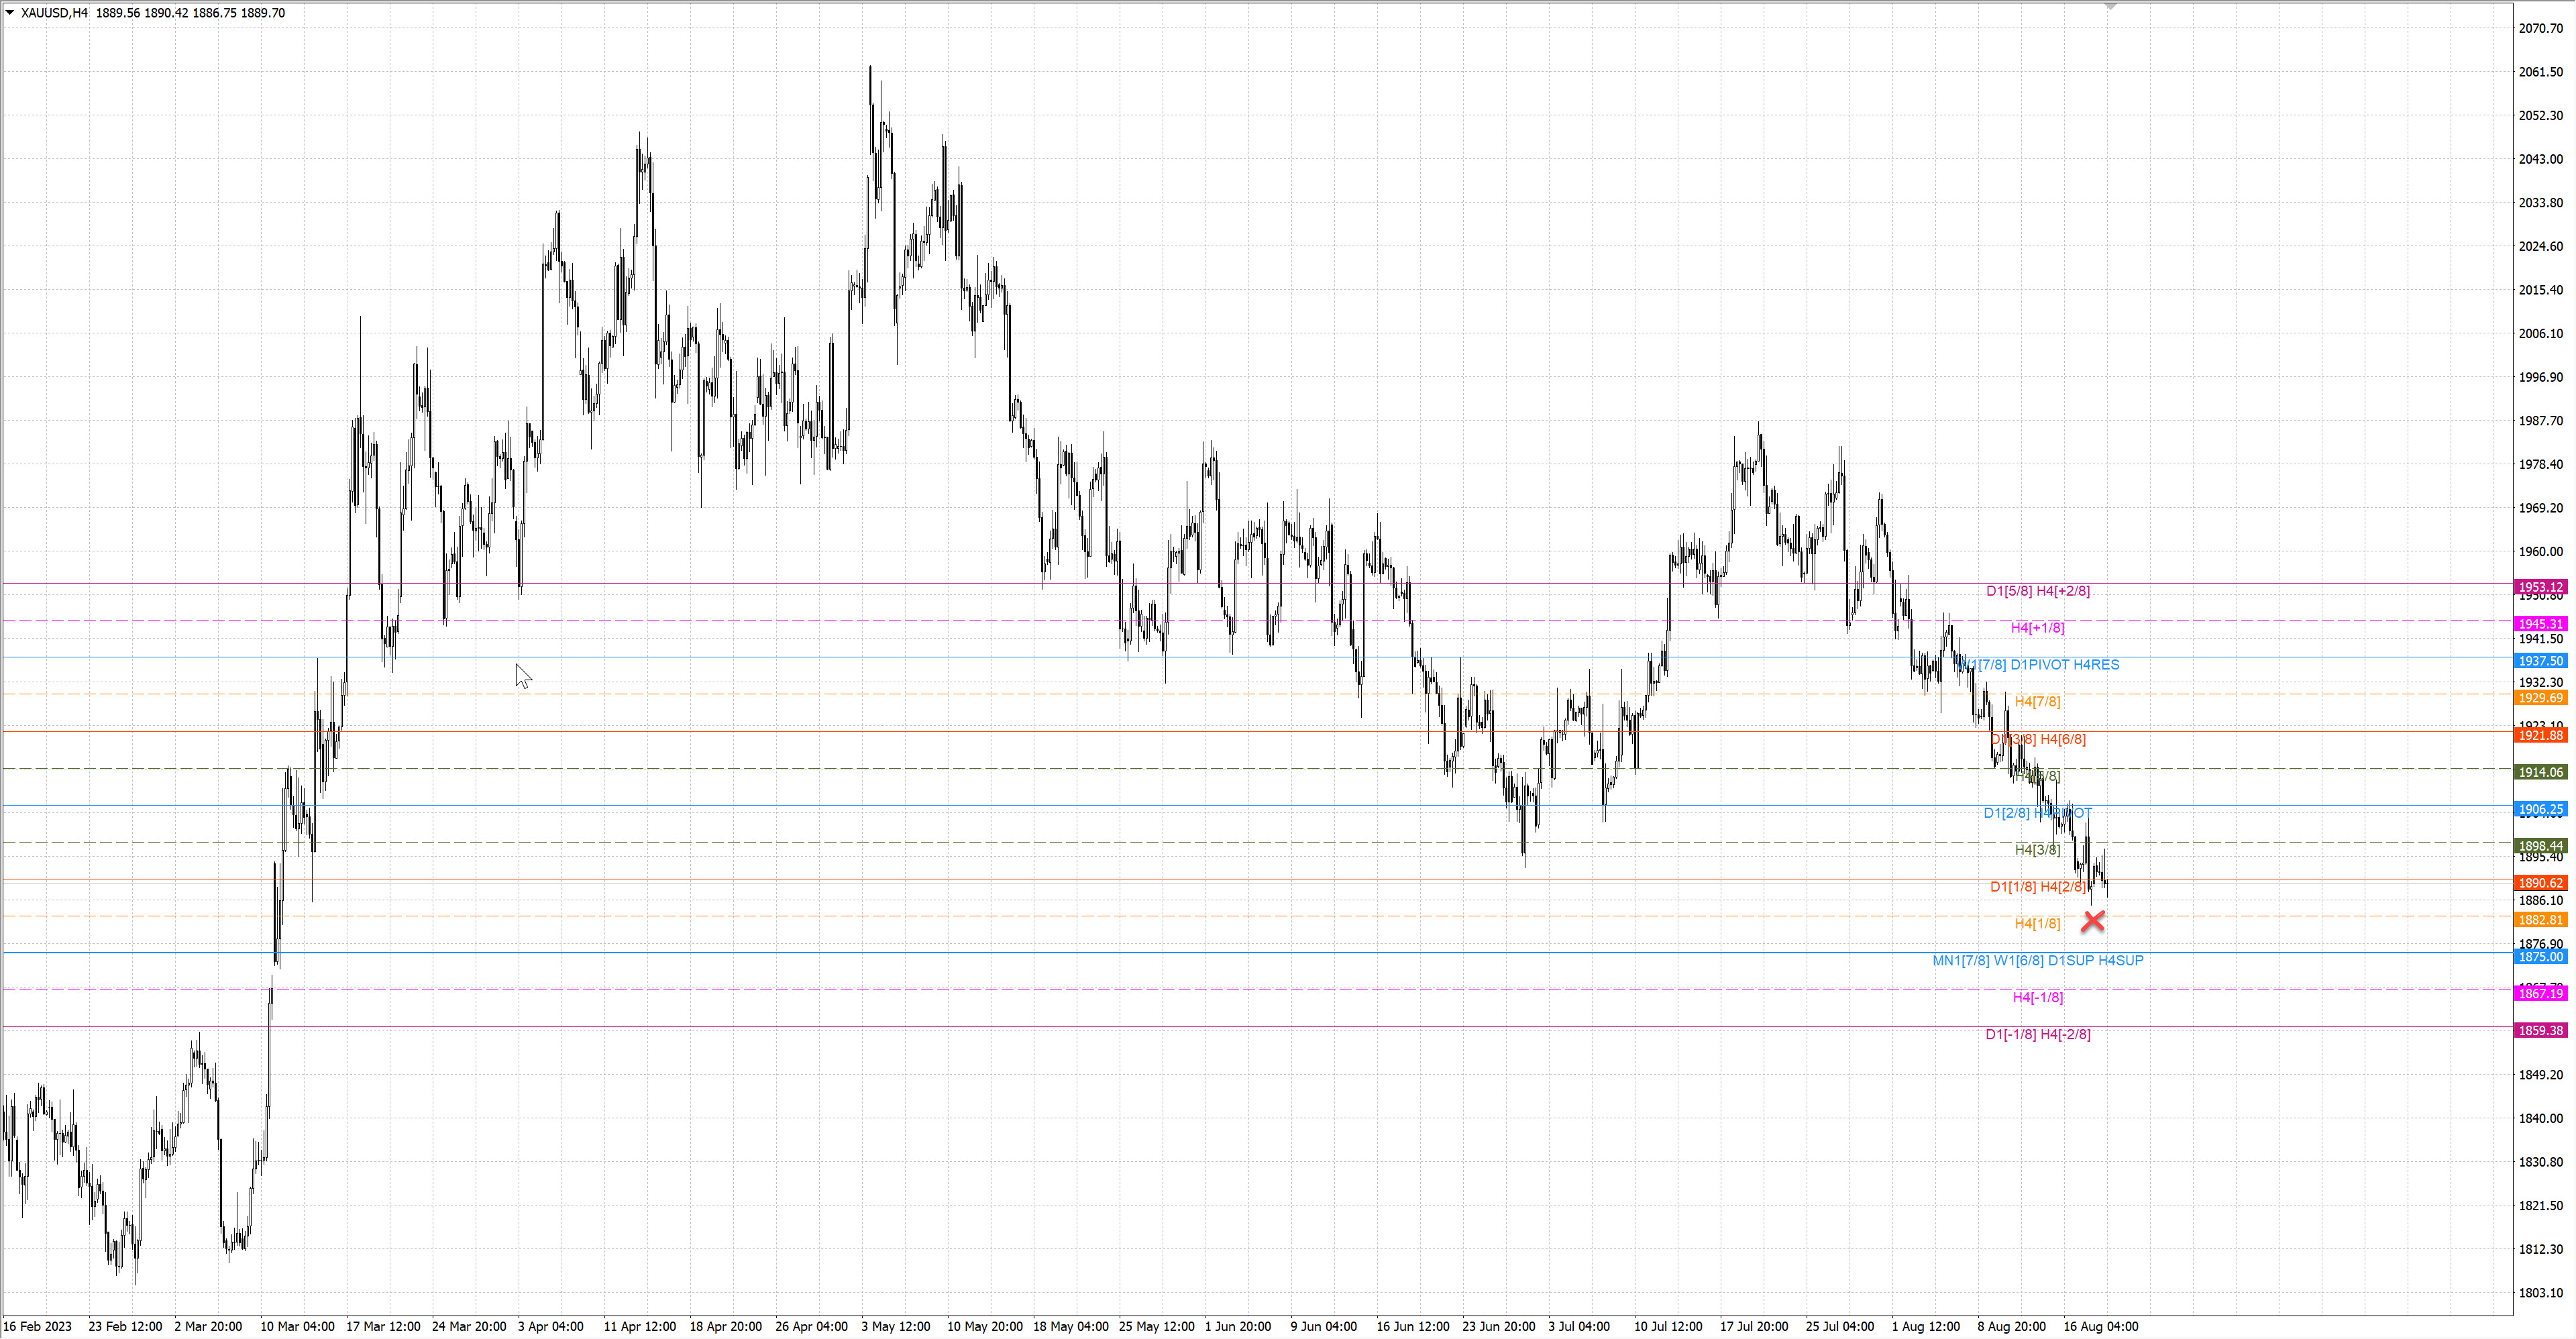The width and height of the screenshot is (2576, 1339).
Task: Select the D1[-1/8] H4[-2/8] level label
Action: click(x=2037, y=1035)
